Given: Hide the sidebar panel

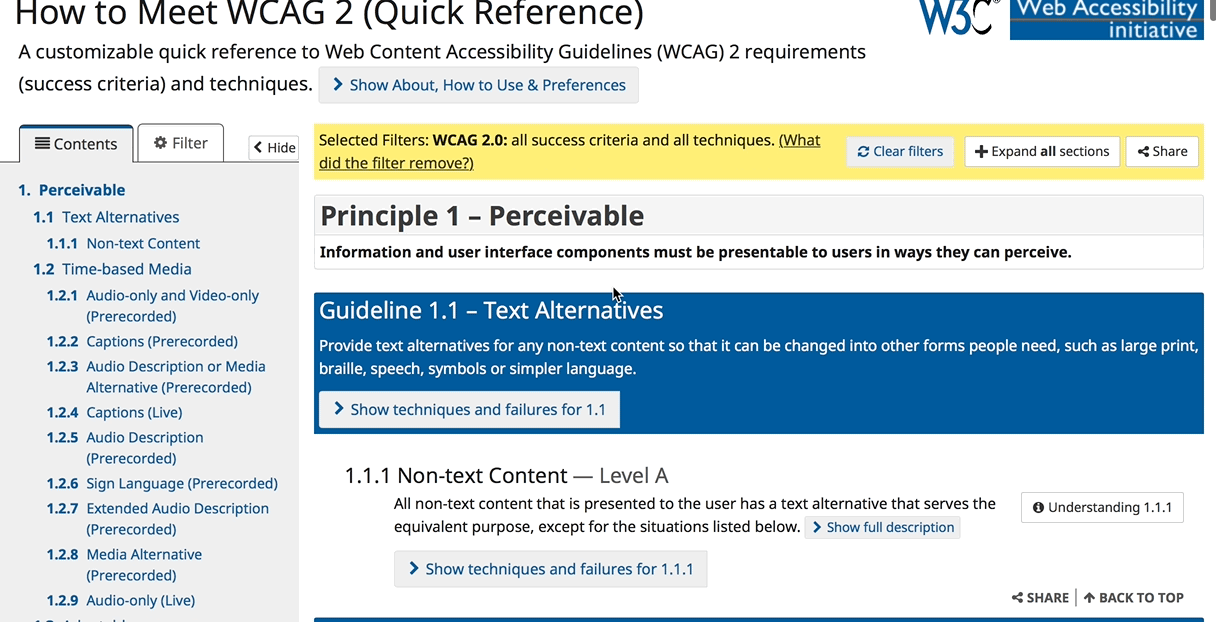Looking at the screenshot, I should click(x=273, y=147).
